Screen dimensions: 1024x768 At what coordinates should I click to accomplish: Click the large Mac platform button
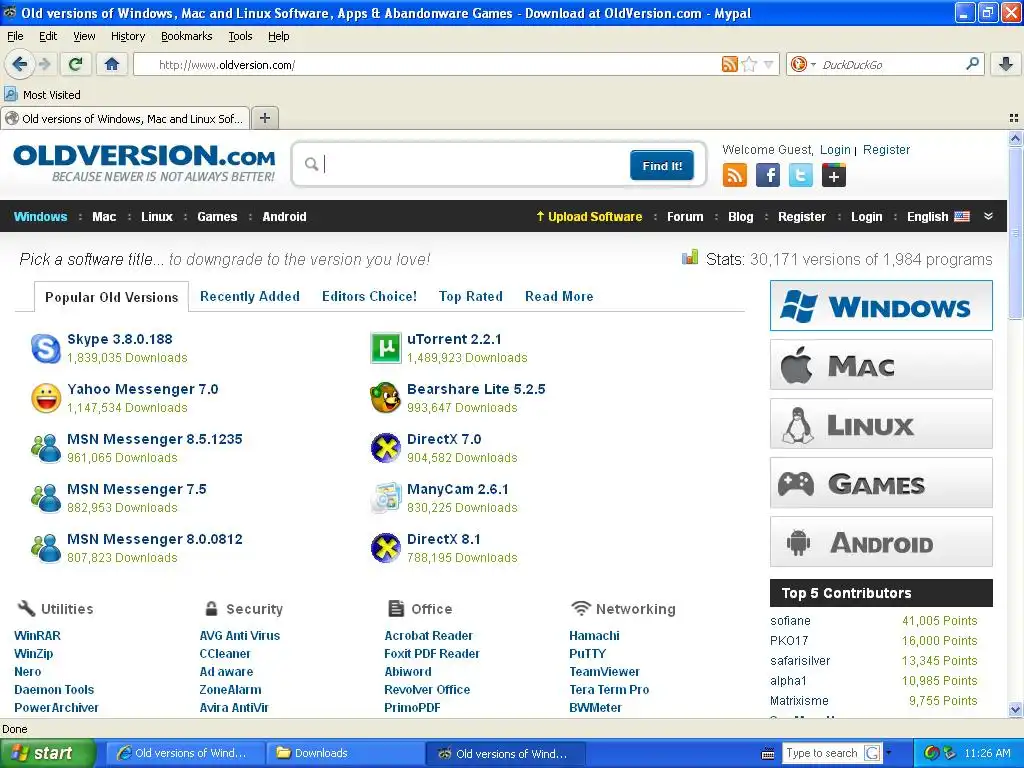881,365
